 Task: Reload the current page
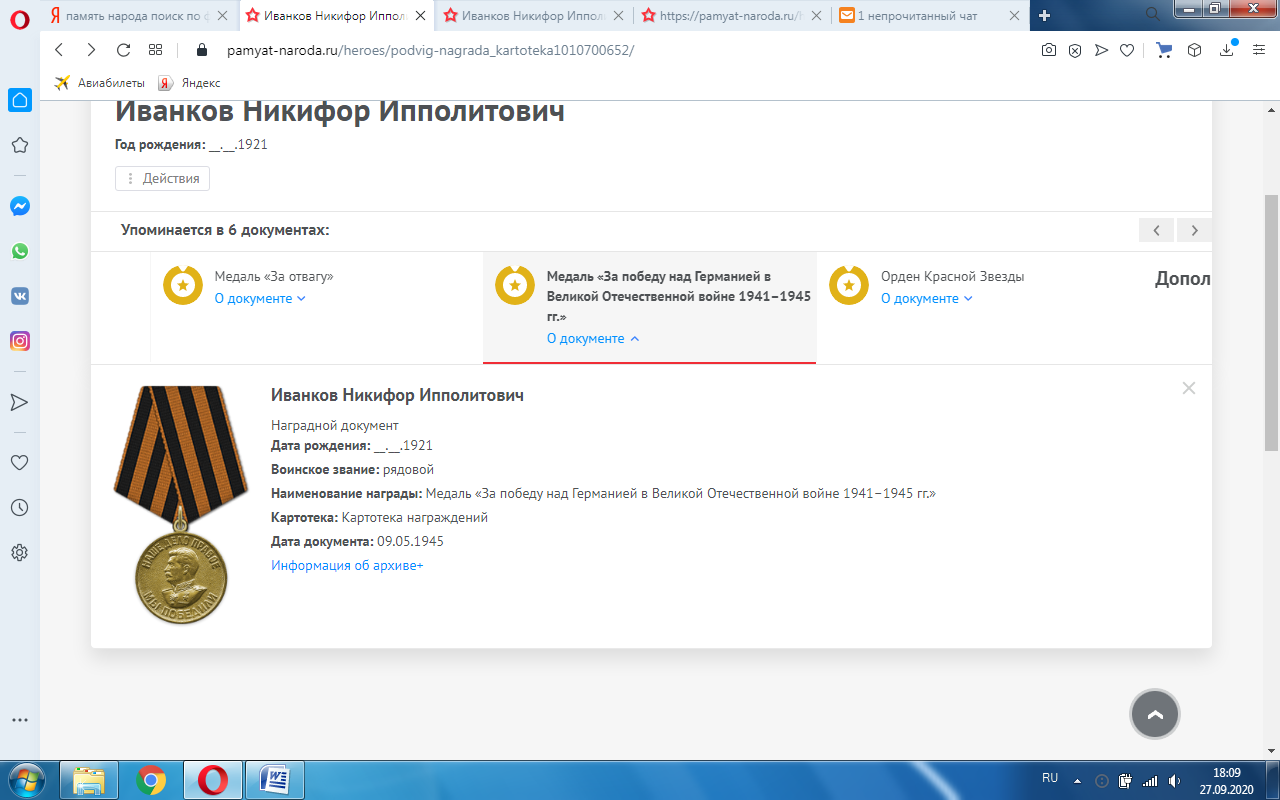click(124, 50)
